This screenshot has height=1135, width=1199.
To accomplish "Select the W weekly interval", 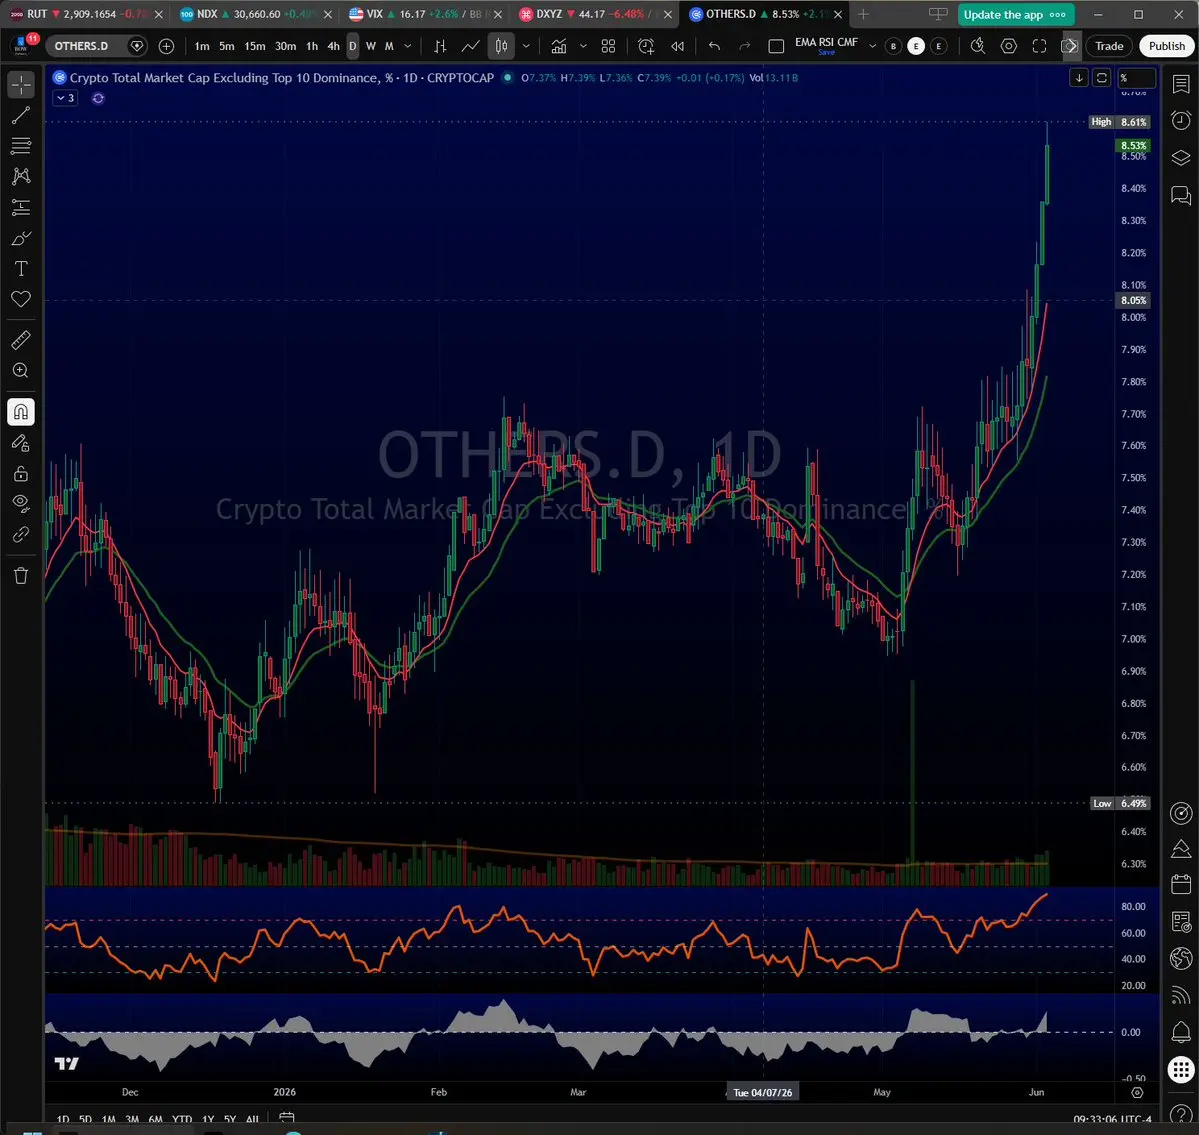I will coord(371,46).
